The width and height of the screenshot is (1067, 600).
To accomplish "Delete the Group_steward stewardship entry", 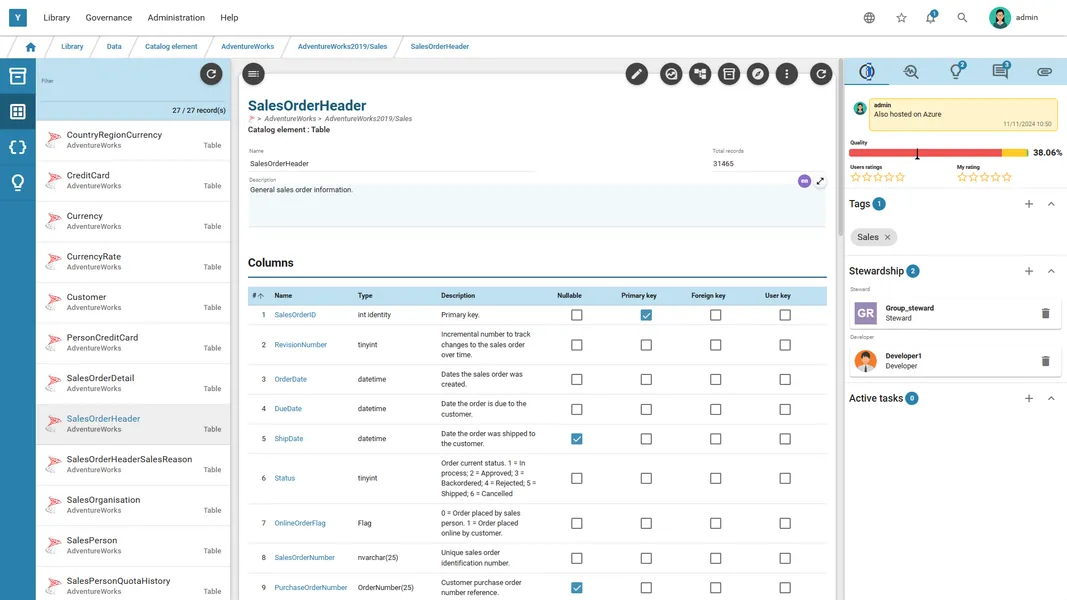I will coord(1045,314).
